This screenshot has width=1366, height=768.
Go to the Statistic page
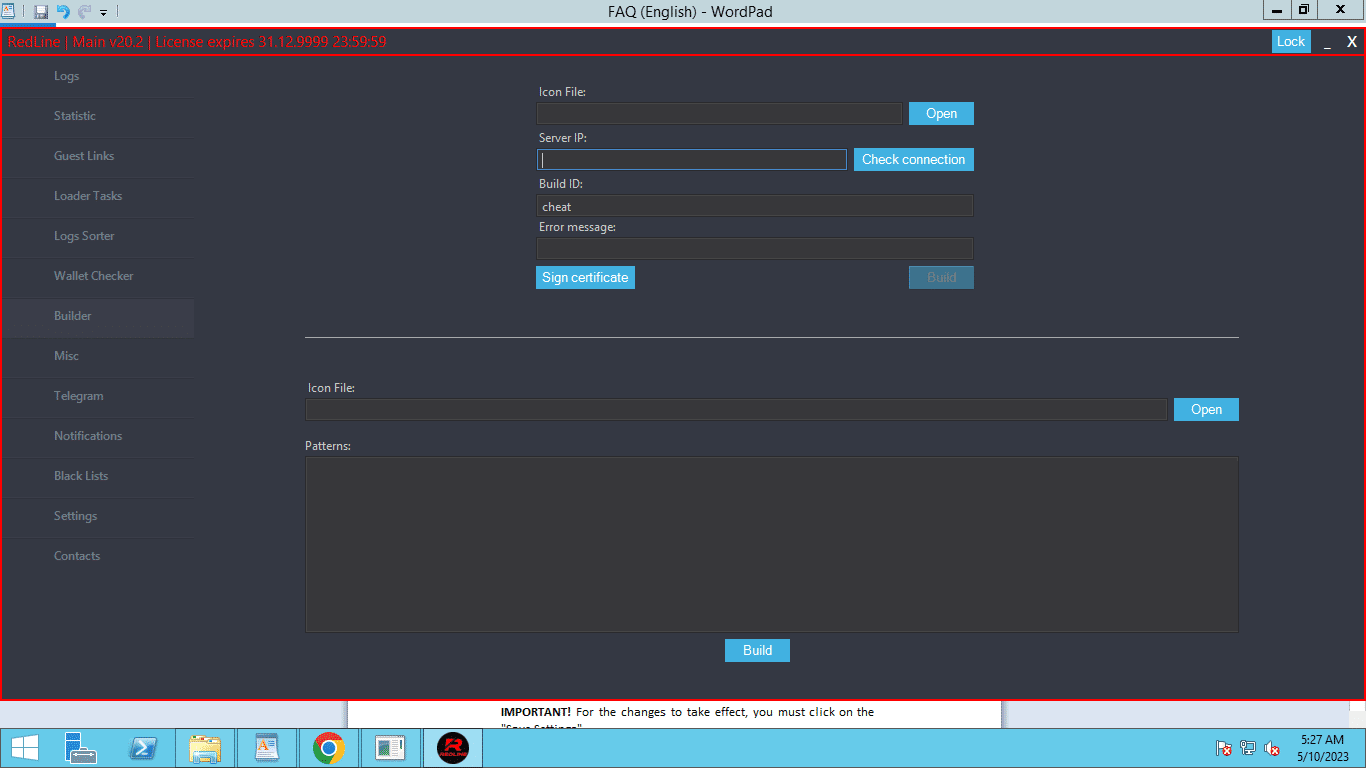point(97,116)
